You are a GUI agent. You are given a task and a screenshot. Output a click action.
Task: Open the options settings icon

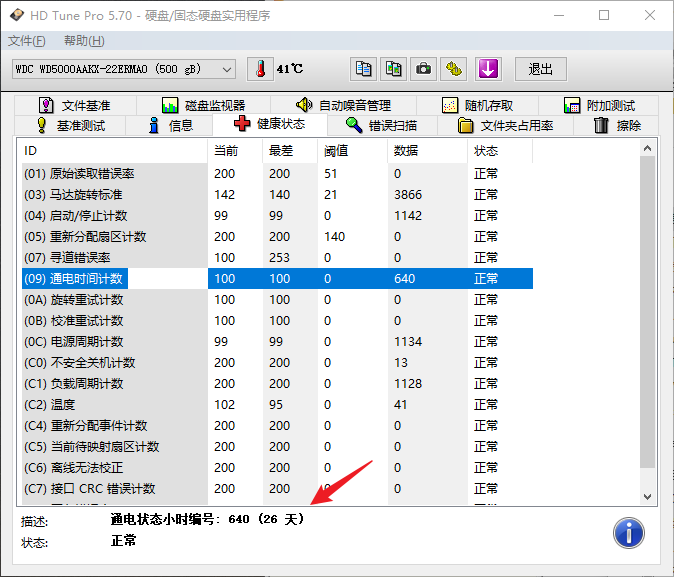pos(453,69)
